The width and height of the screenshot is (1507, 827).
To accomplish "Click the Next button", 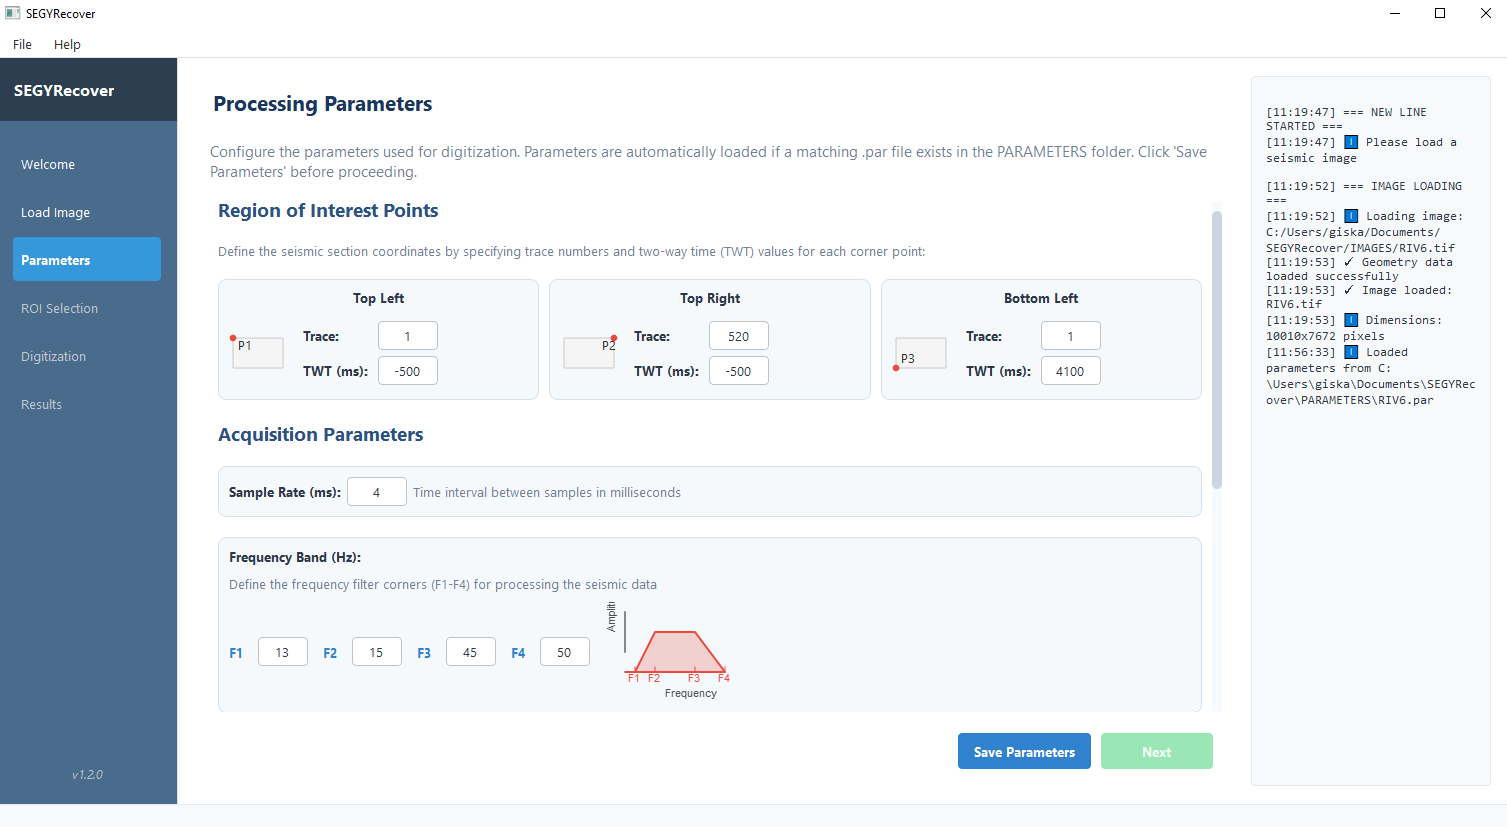I will [x=1156, y=752].
